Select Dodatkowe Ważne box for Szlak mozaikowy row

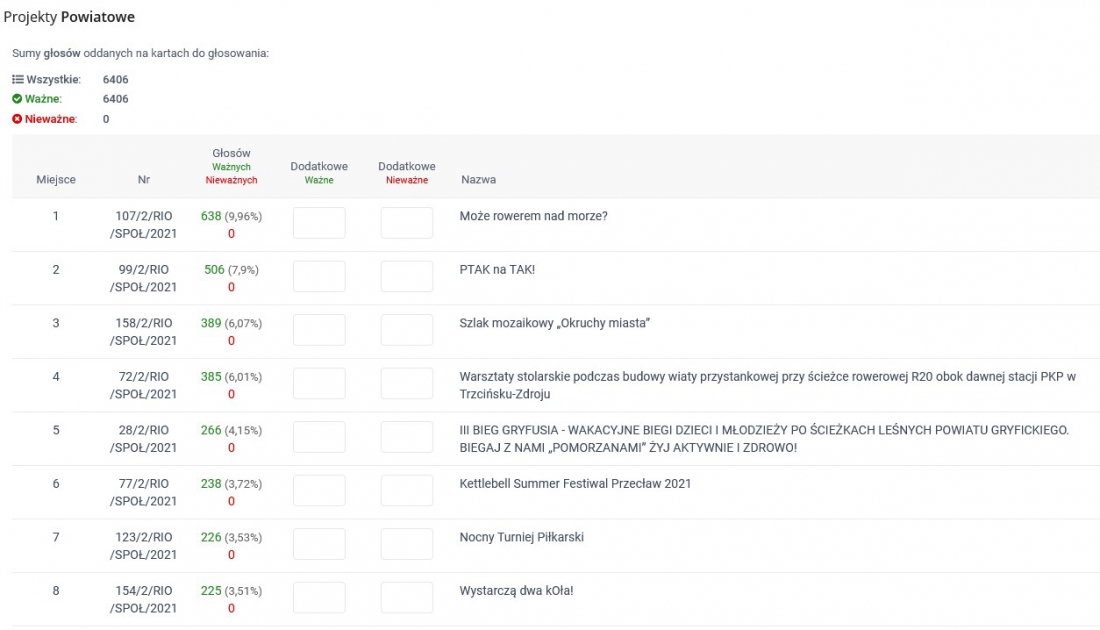[319, 330]
